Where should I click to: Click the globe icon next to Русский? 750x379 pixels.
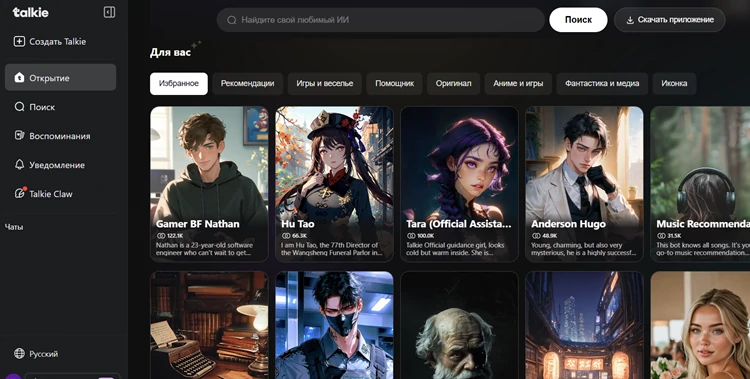(19, 354)
